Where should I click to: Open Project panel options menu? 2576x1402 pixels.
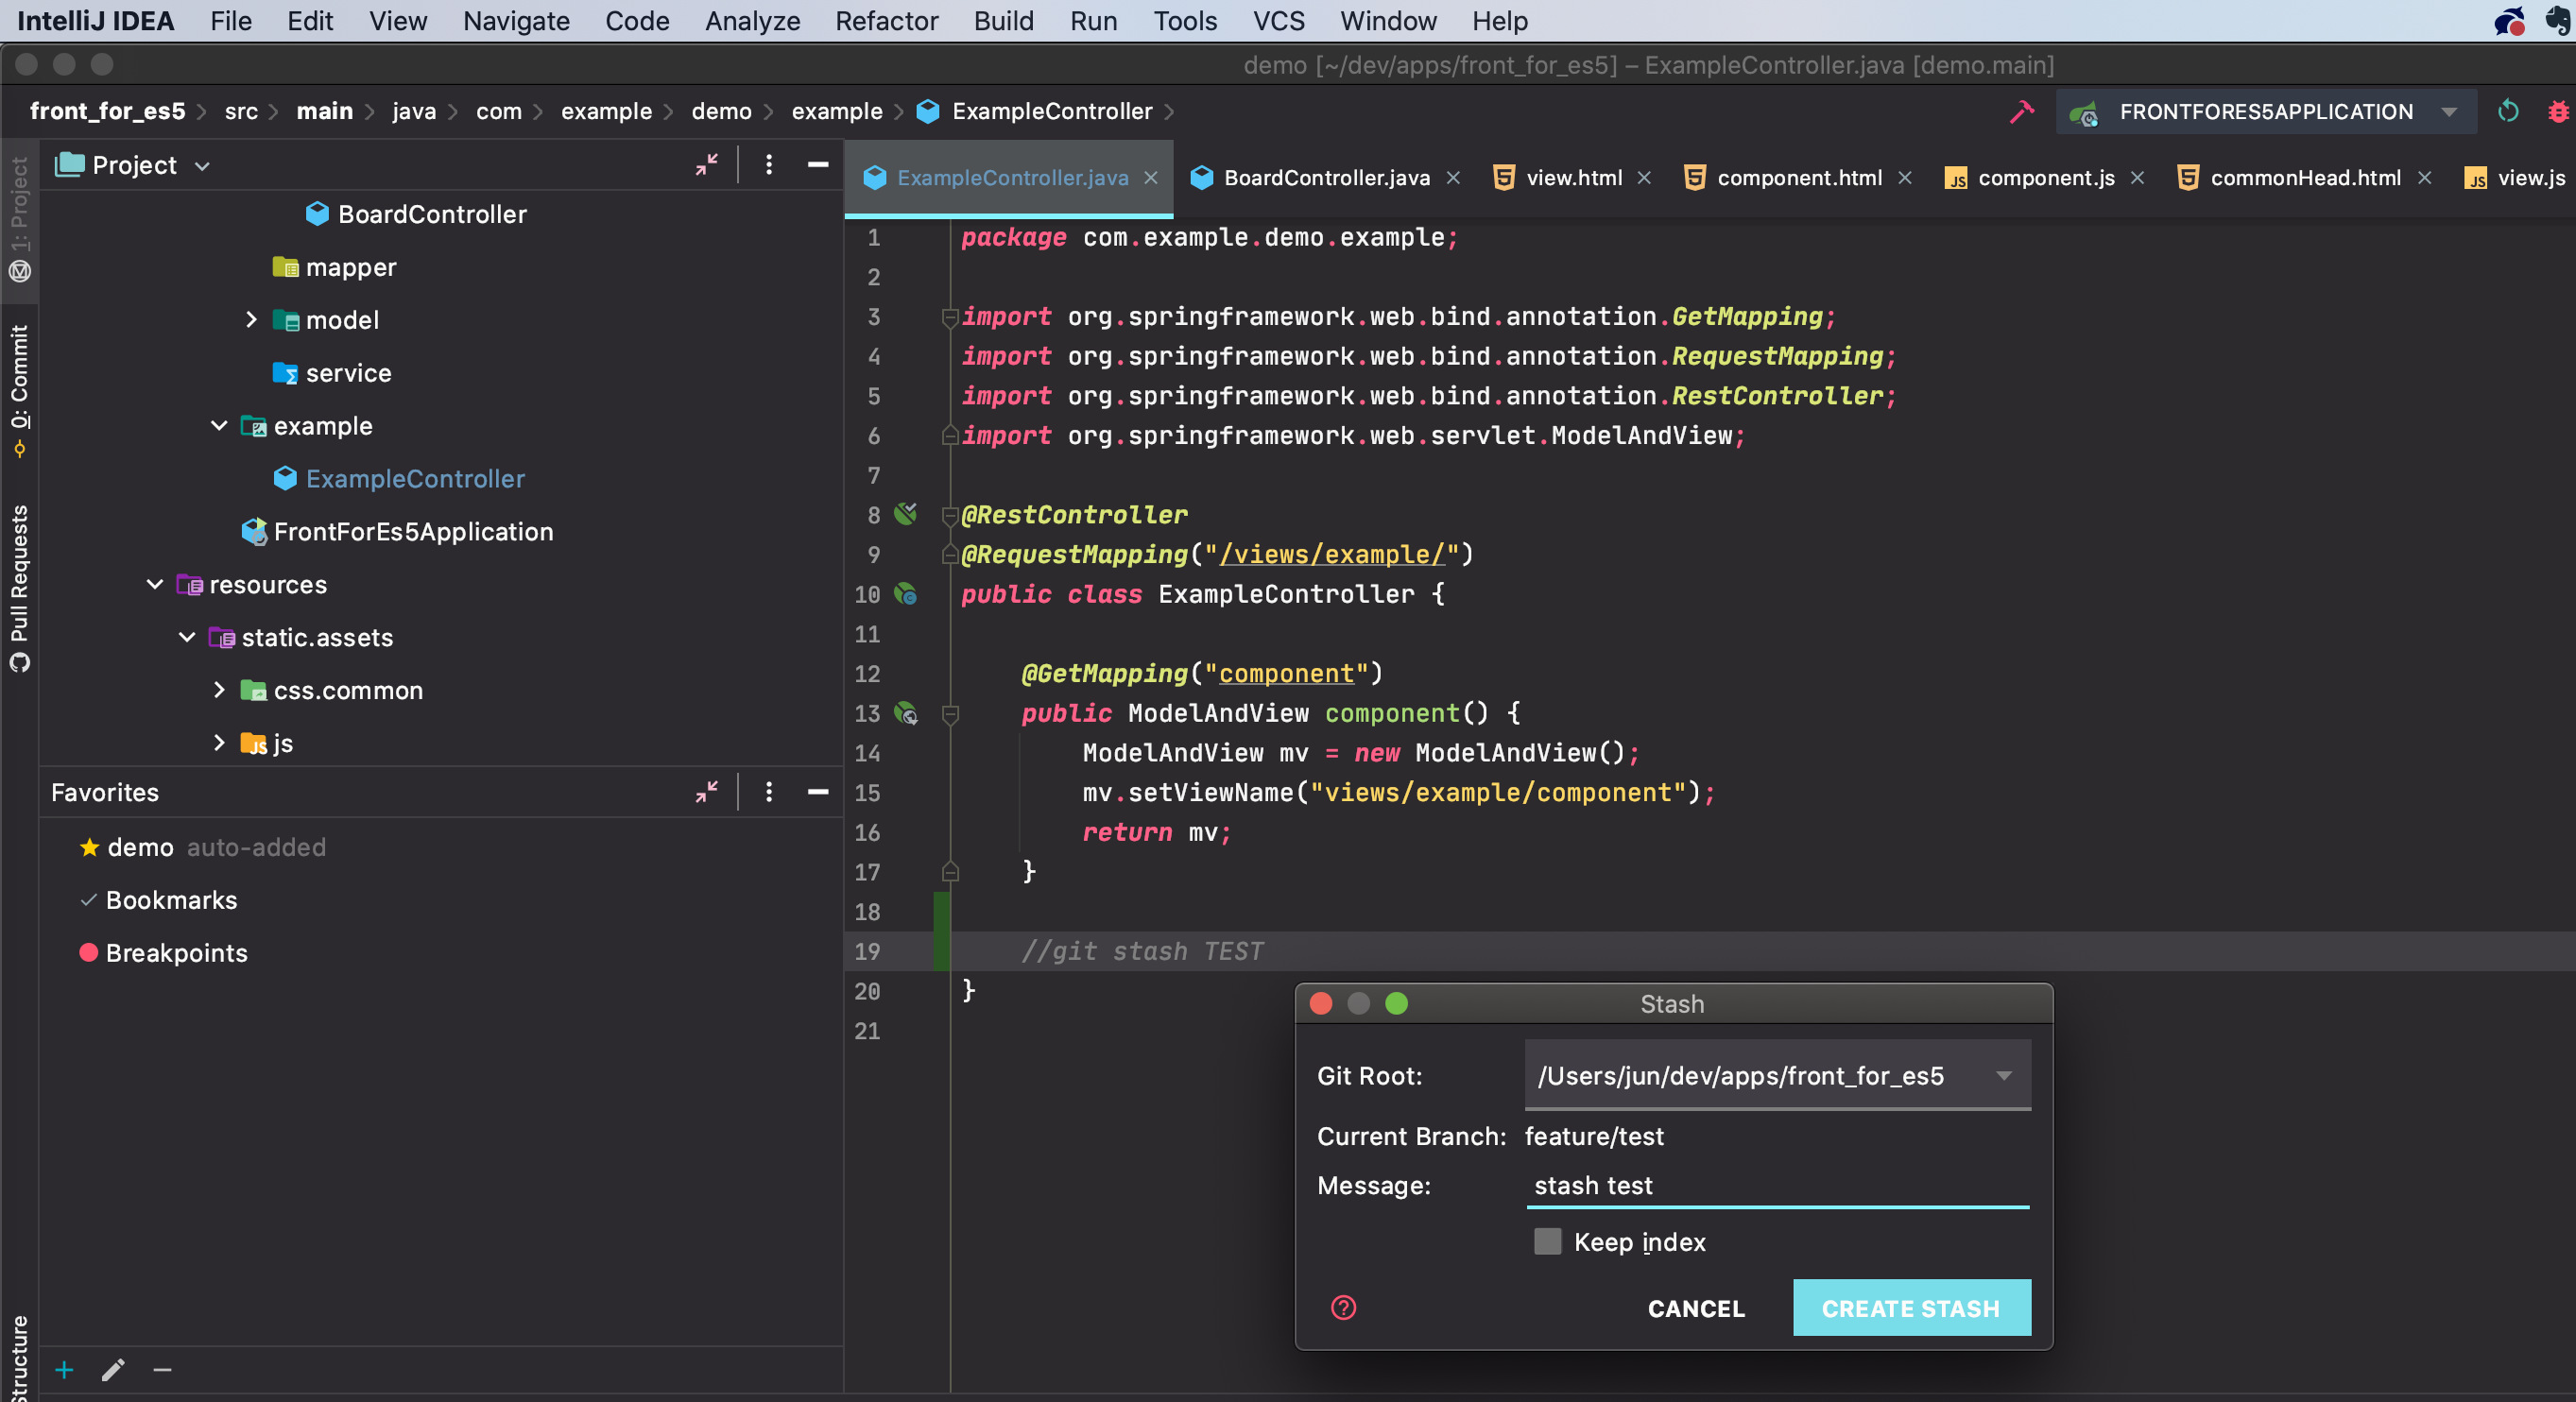tap(768, 165)
